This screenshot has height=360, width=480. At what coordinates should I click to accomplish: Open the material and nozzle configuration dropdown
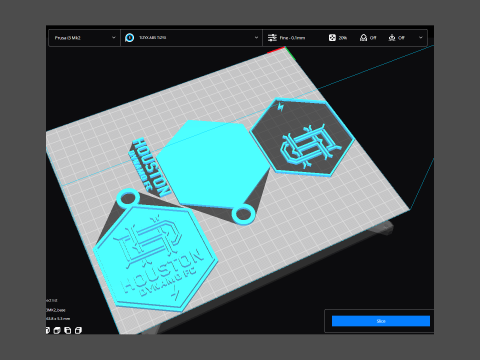click(x=191, y=38)
